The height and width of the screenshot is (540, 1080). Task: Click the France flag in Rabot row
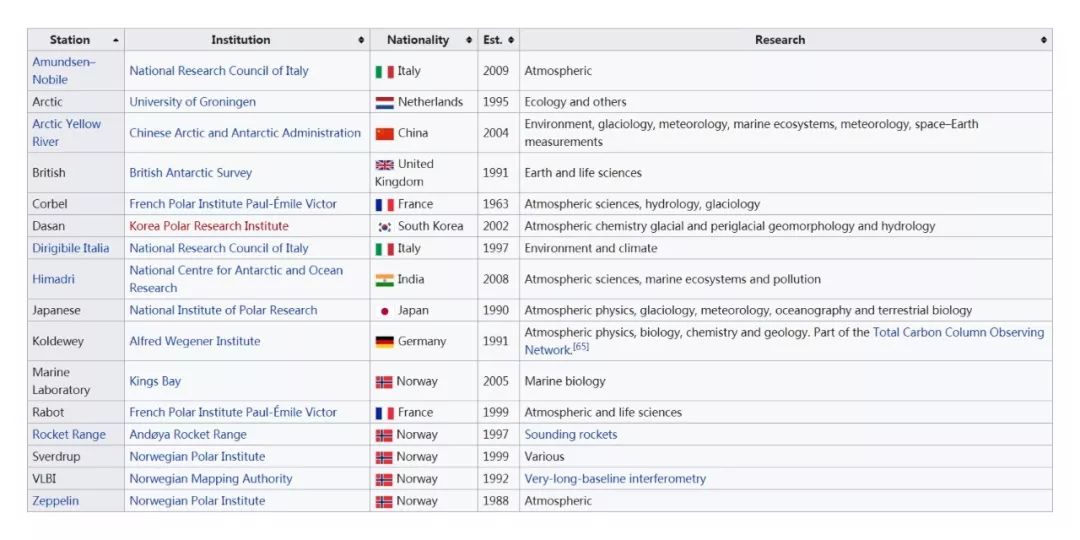point(384,413)
